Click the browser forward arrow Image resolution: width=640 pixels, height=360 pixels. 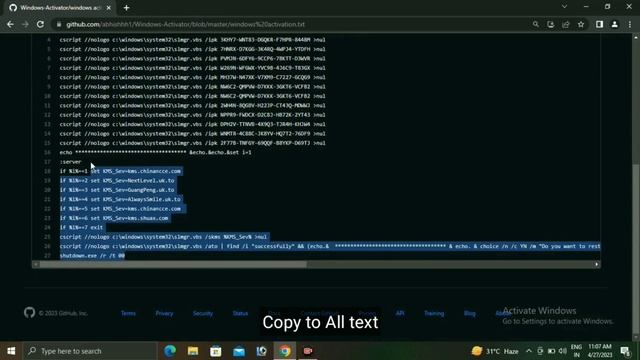tap(25, 24)
